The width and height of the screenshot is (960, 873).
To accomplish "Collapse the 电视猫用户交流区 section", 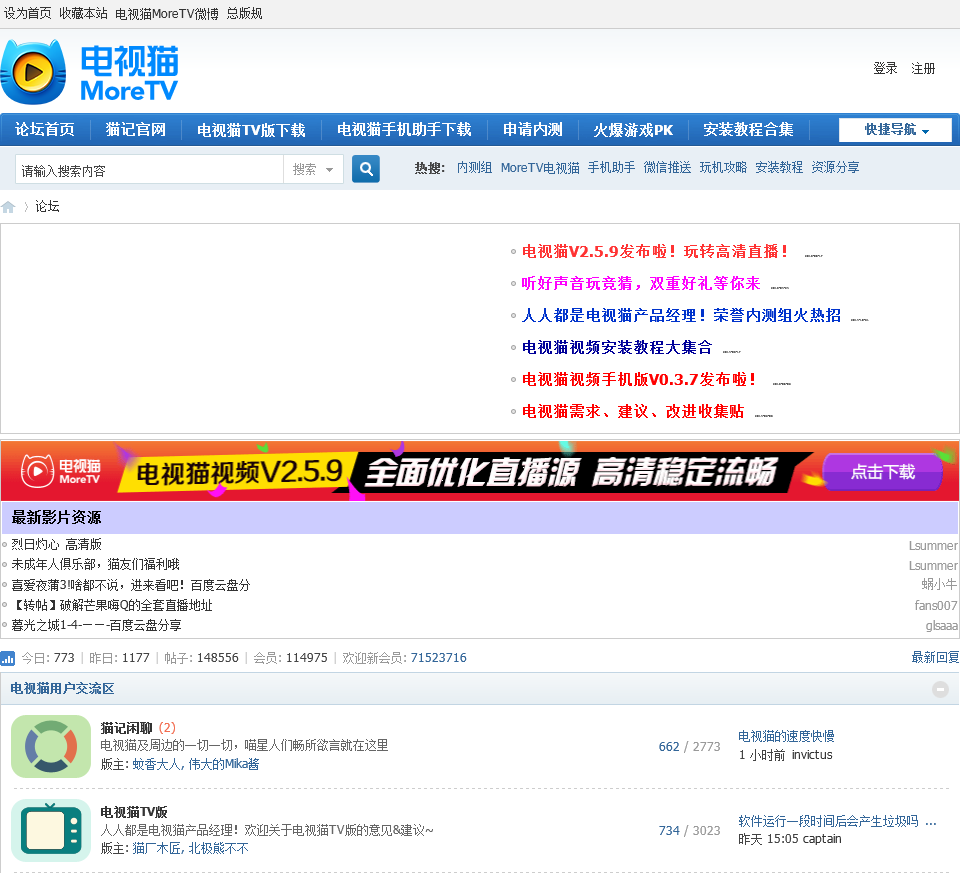I will (x=940, y=689).
